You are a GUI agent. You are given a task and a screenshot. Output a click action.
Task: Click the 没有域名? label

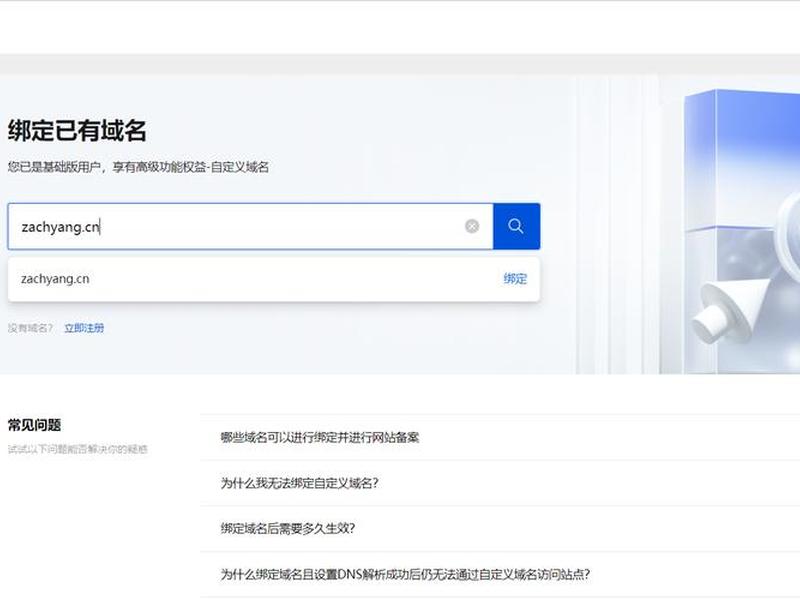coord(30,328)
